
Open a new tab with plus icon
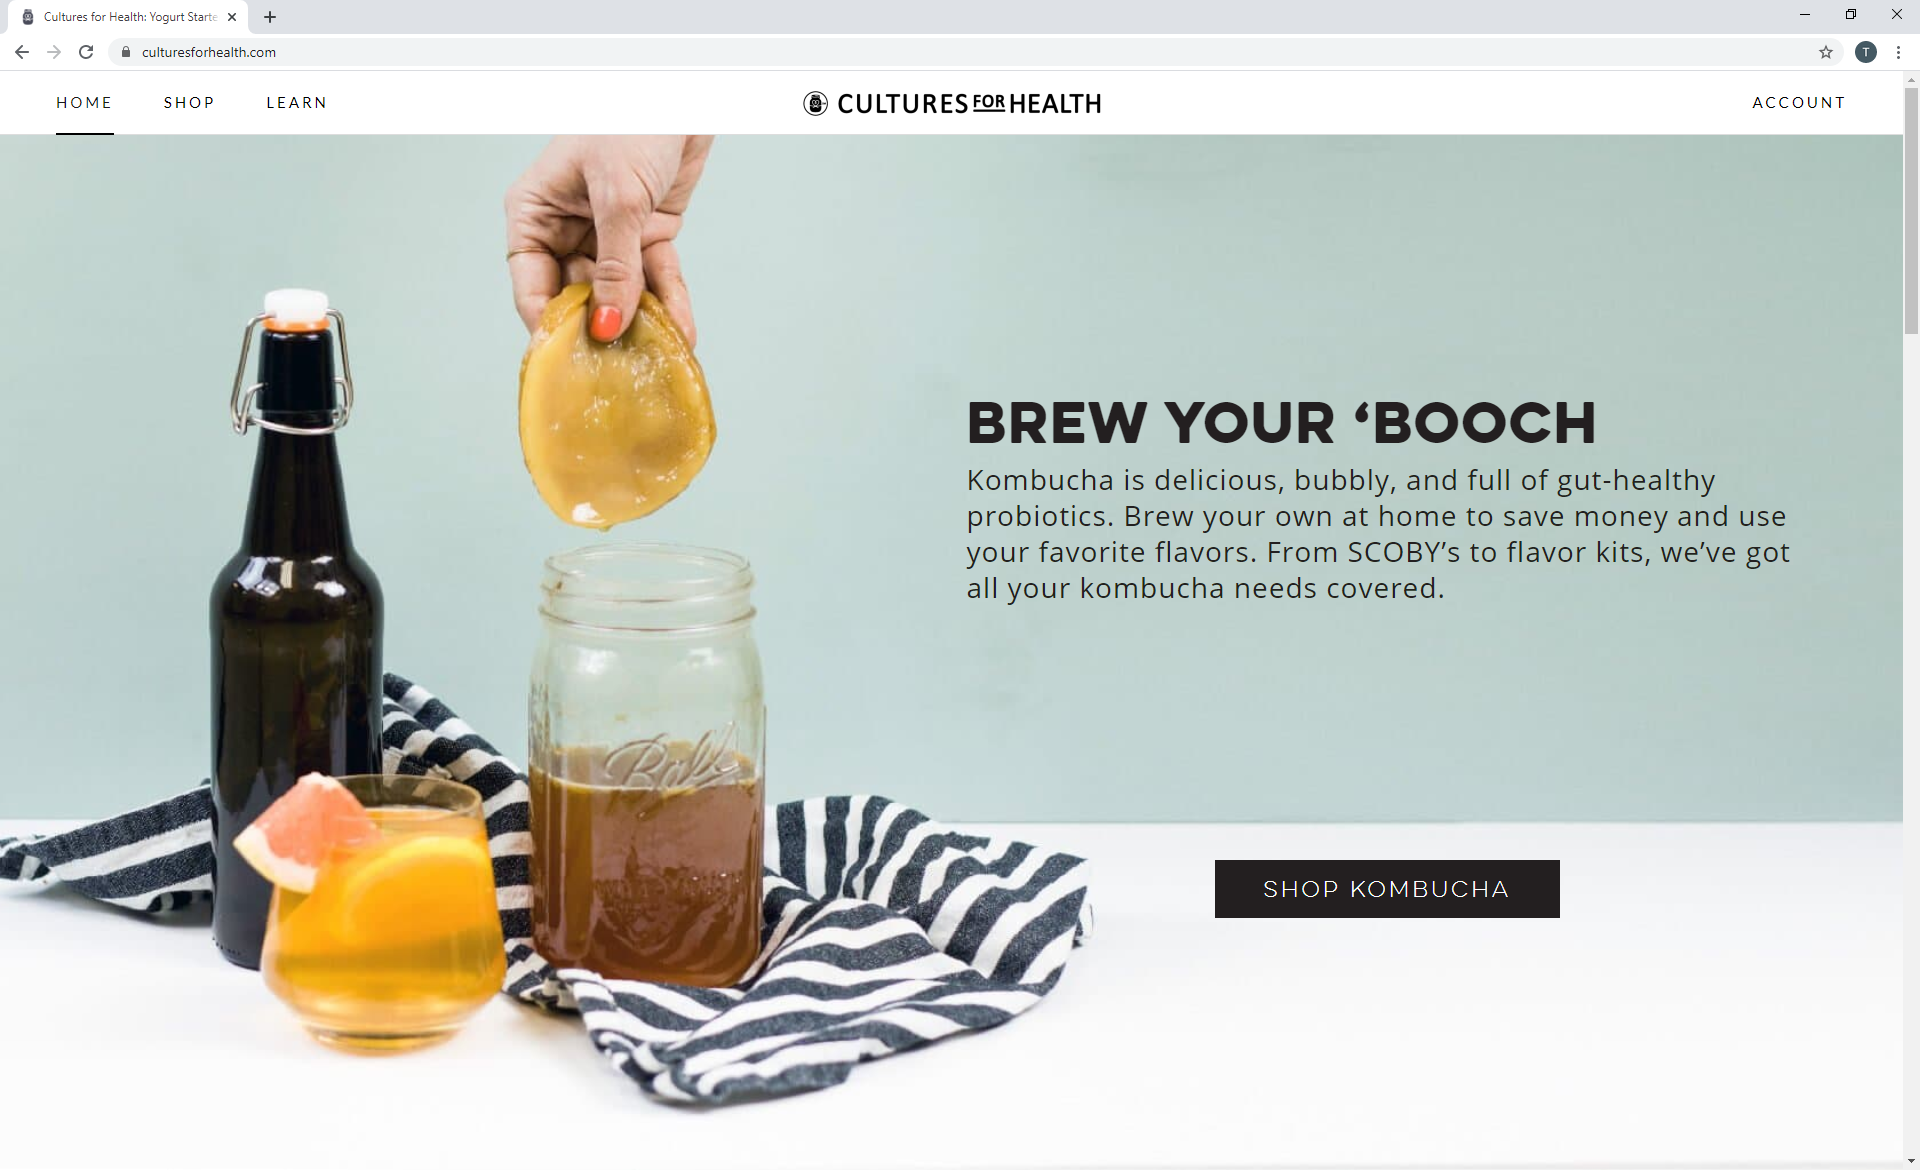pyautogui.click(x=270, y=17)
